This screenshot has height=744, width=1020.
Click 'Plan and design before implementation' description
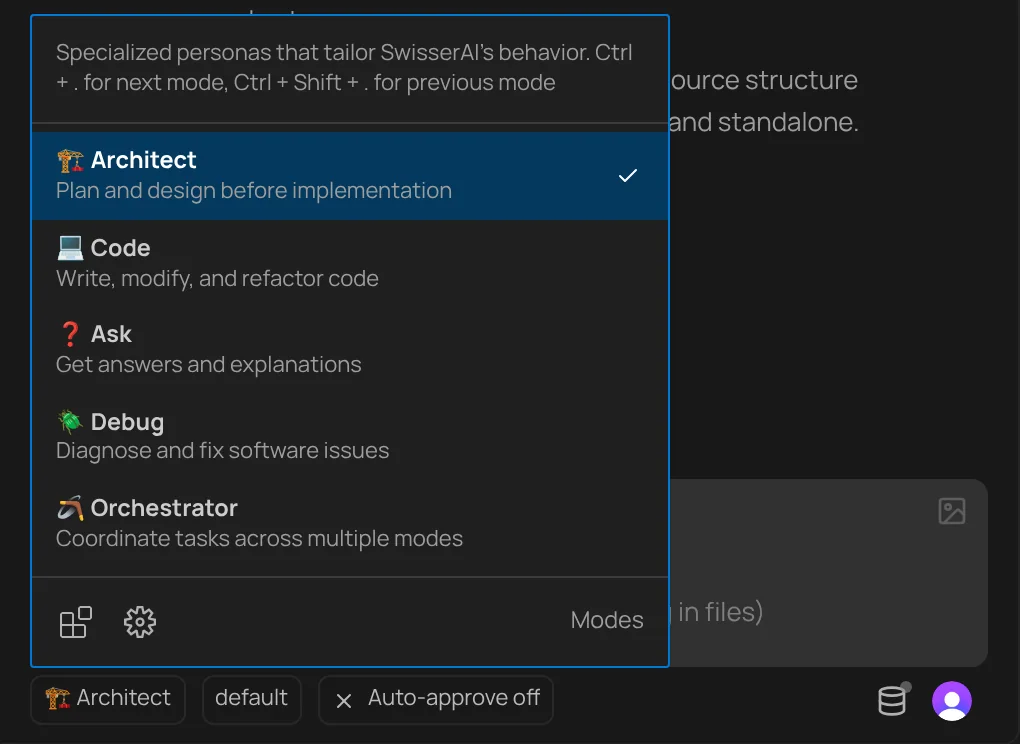(254, 191)
